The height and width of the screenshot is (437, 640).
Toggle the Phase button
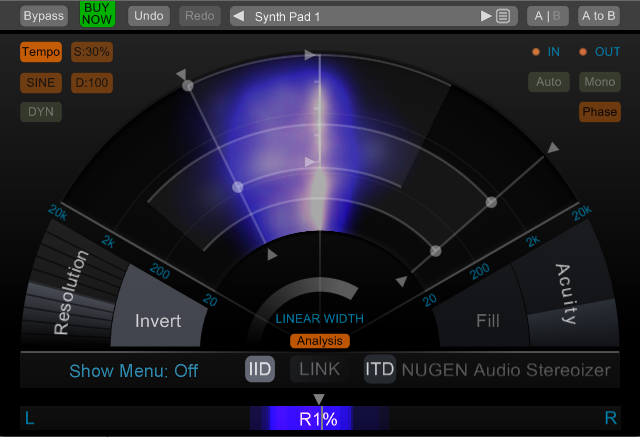598,112
